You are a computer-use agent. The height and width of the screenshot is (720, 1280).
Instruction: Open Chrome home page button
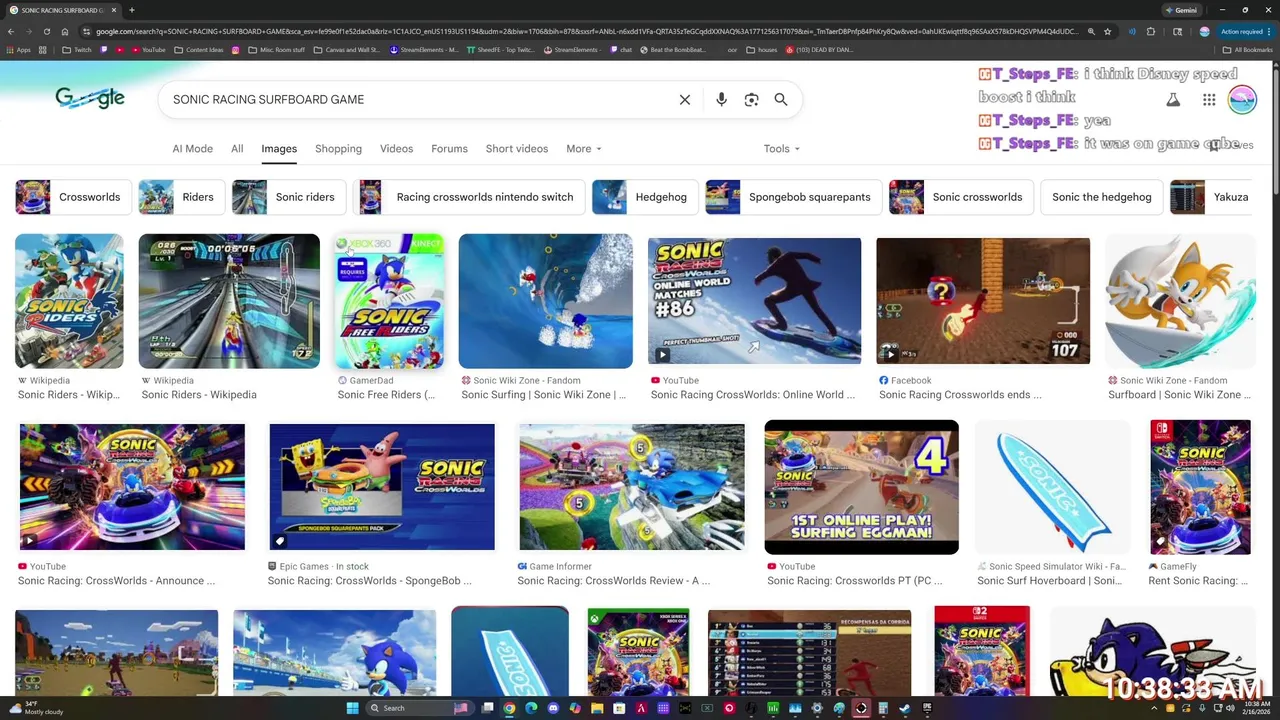64,31
